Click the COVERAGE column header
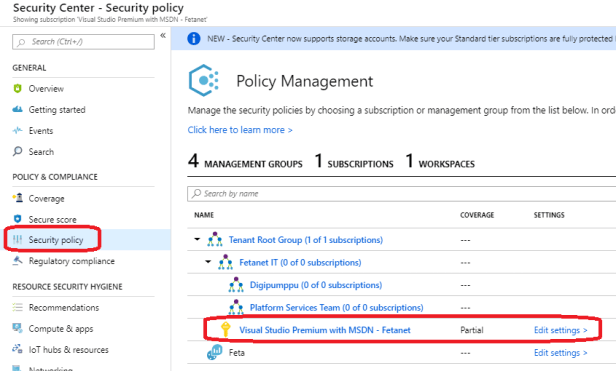 pos(477,215)
